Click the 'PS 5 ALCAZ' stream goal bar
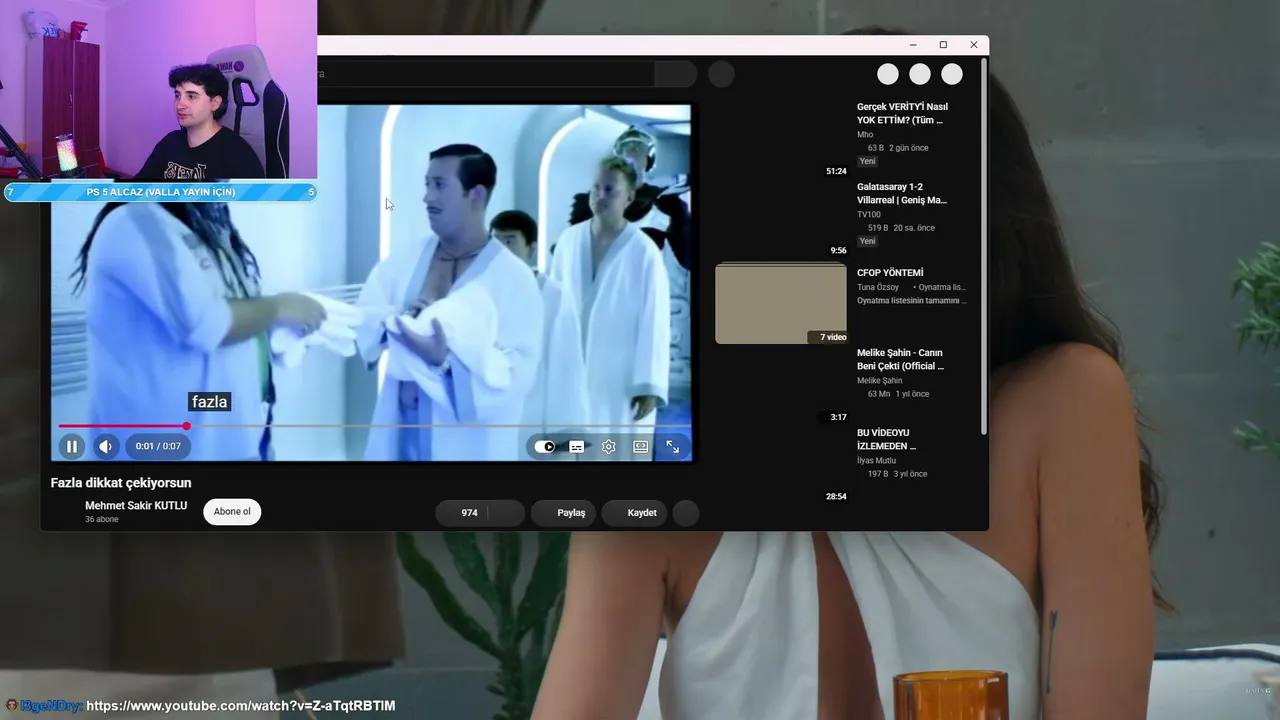This screenshot has width=1280, height=720. point(160,192)
